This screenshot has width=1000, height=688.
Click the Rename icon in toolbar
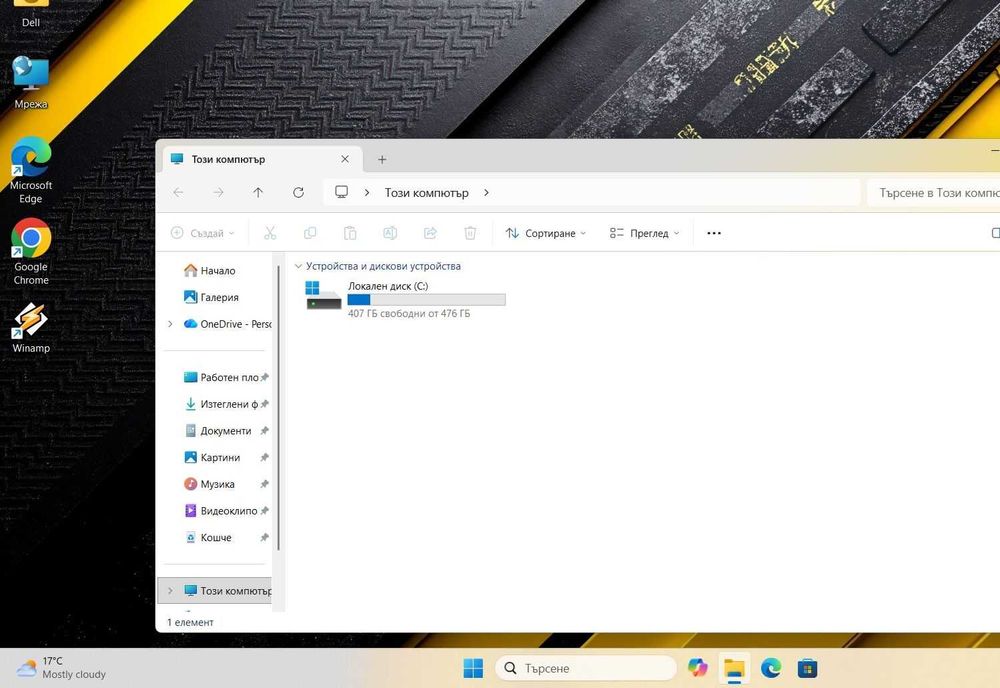[390, 233]
